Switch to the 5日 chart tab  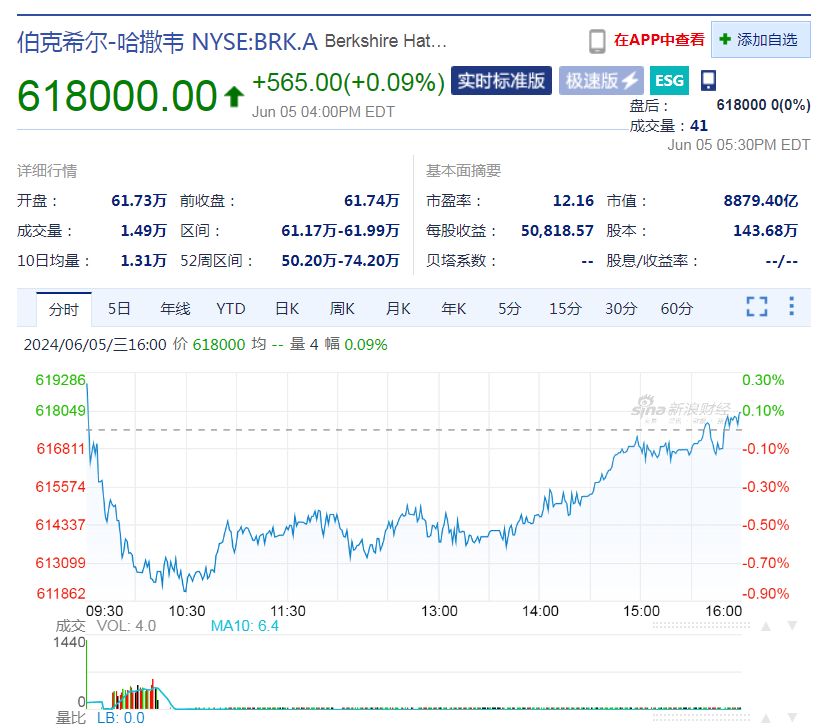[x=119, y=309]
